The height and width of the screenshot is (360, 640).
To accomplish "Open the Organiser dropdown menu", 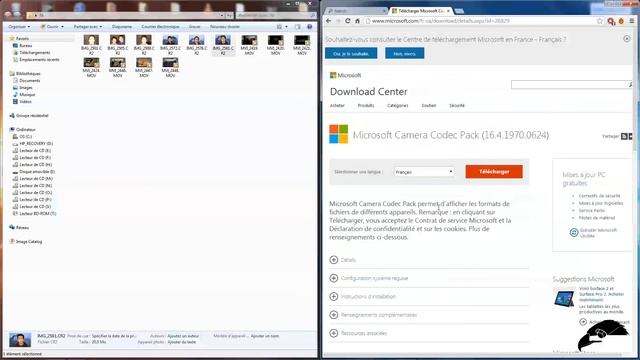I will (19, 27).
